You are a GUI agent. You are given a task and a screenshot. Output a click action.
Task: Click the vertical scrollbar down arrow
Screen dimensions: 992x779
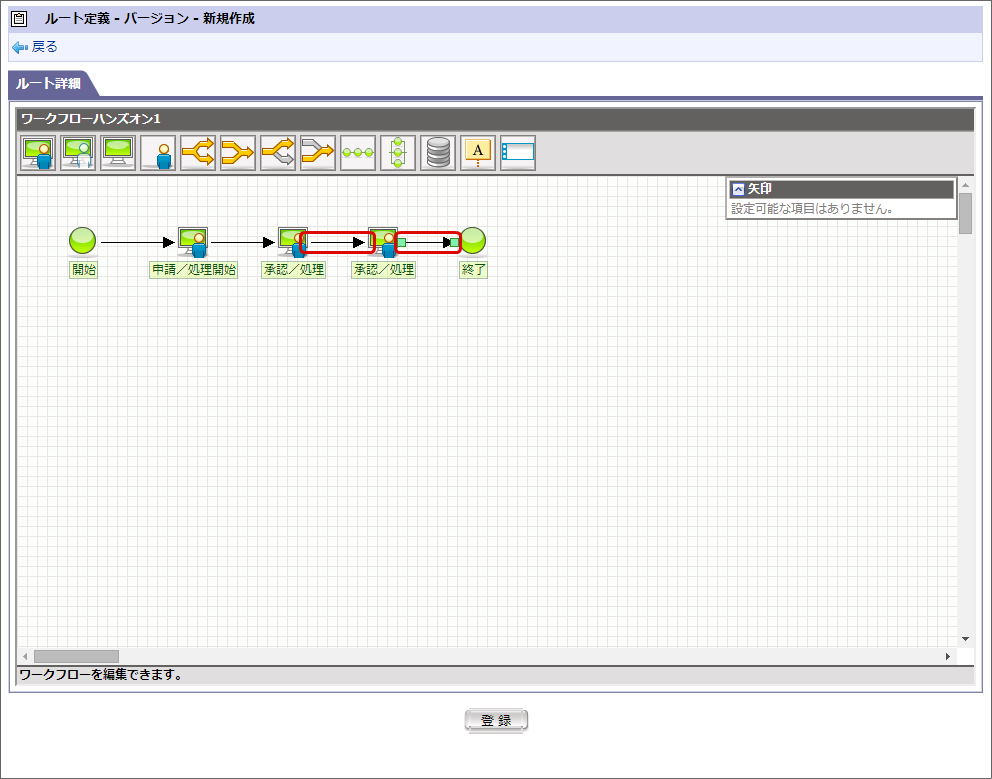pos(965,639)
